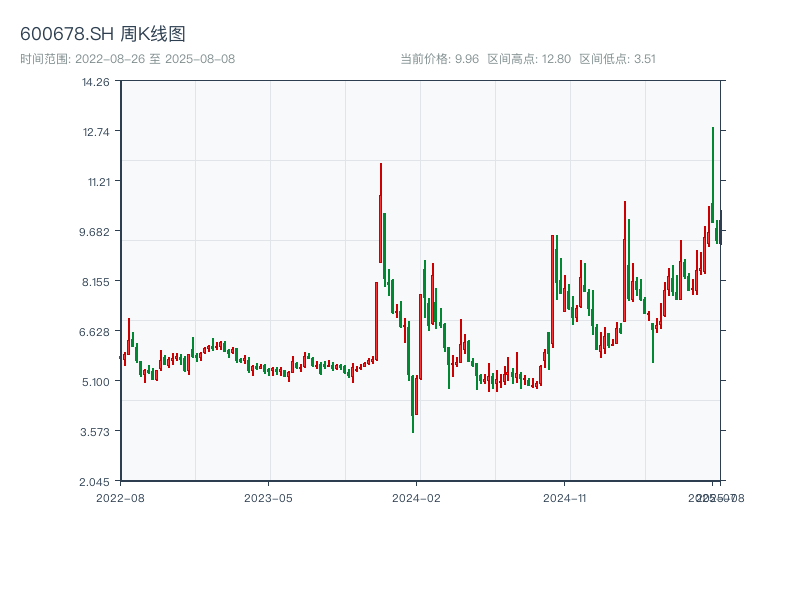Screen dimensions: 800x600
Task: Click the y-axis value 5.100
Action: [x=95, y=382]
